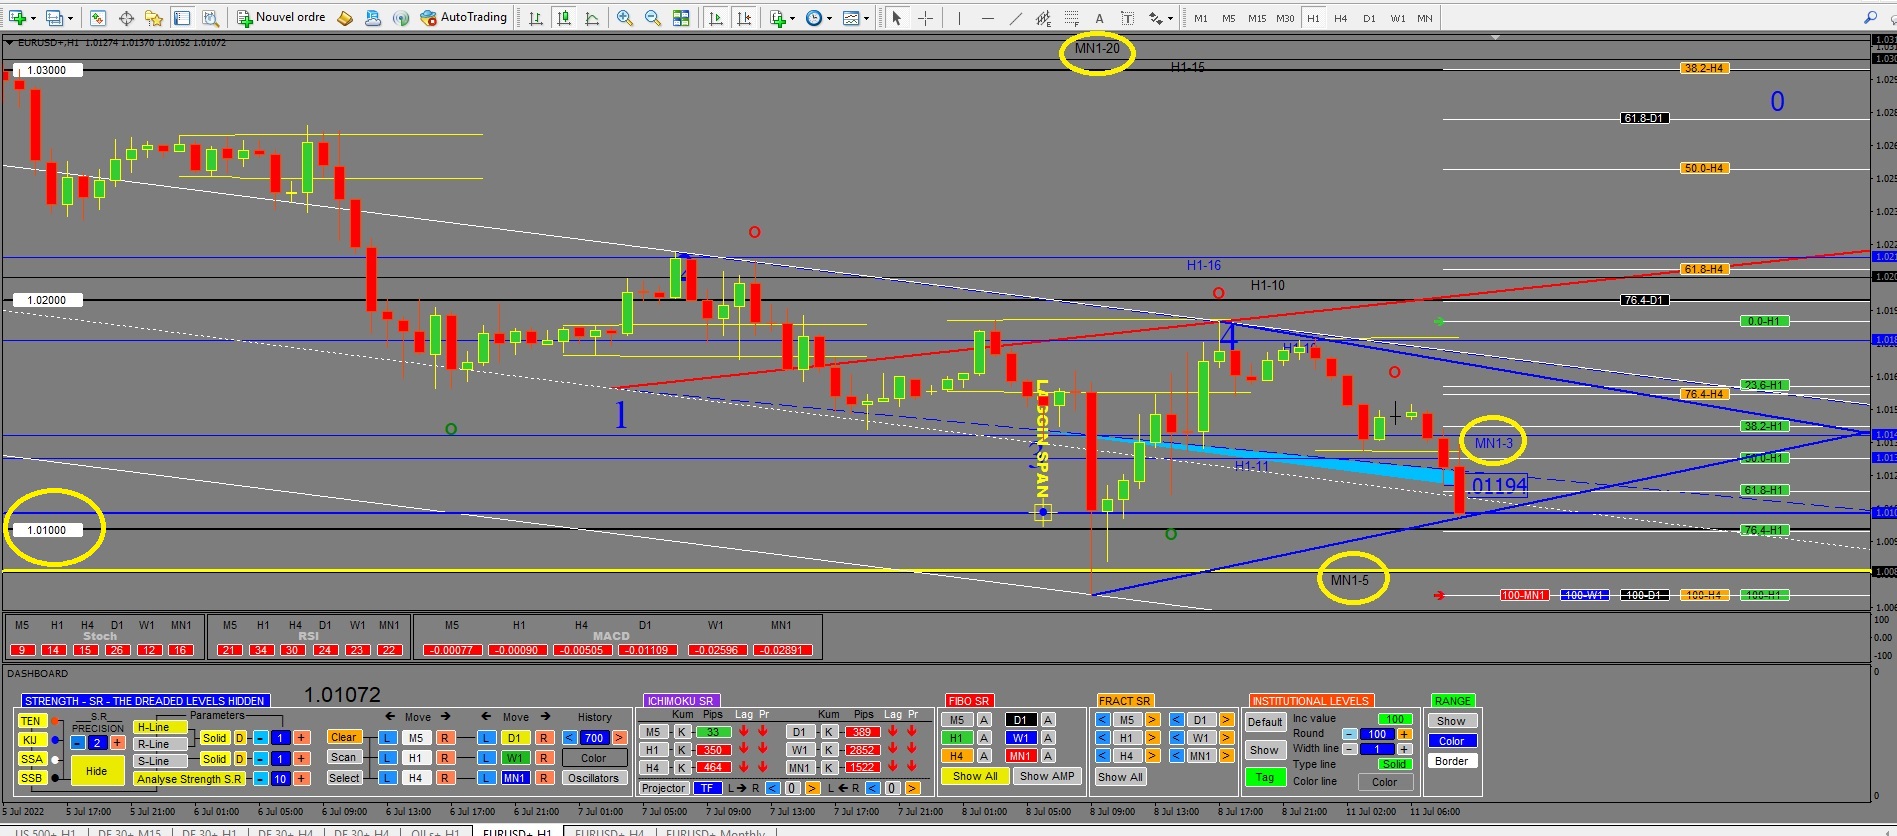Toggle chart auto scroll icon
The height and width of the screenshot is (836, 1897).
point(716,18)
